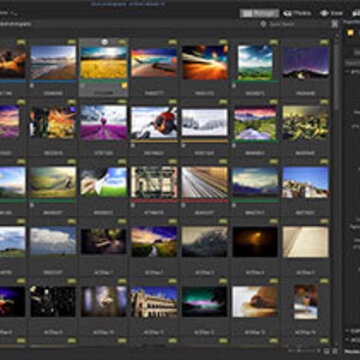Select the lavender field with person photo
Screen dimensions: 360x360
pos(104,122)
